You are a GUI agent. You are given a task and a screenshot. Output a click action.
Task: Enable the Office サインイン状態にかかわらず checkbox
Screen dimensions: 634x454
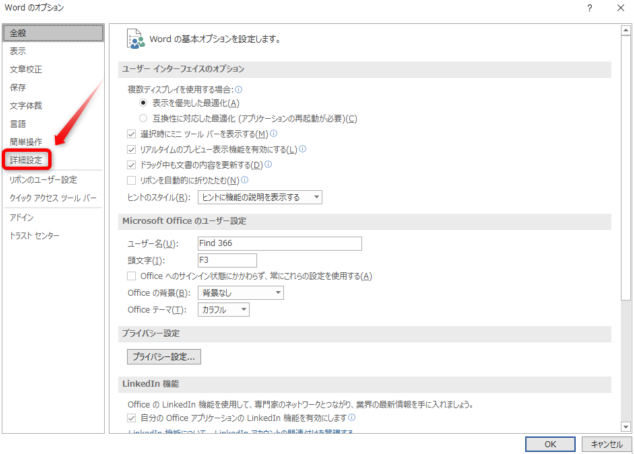click(131, 276)
